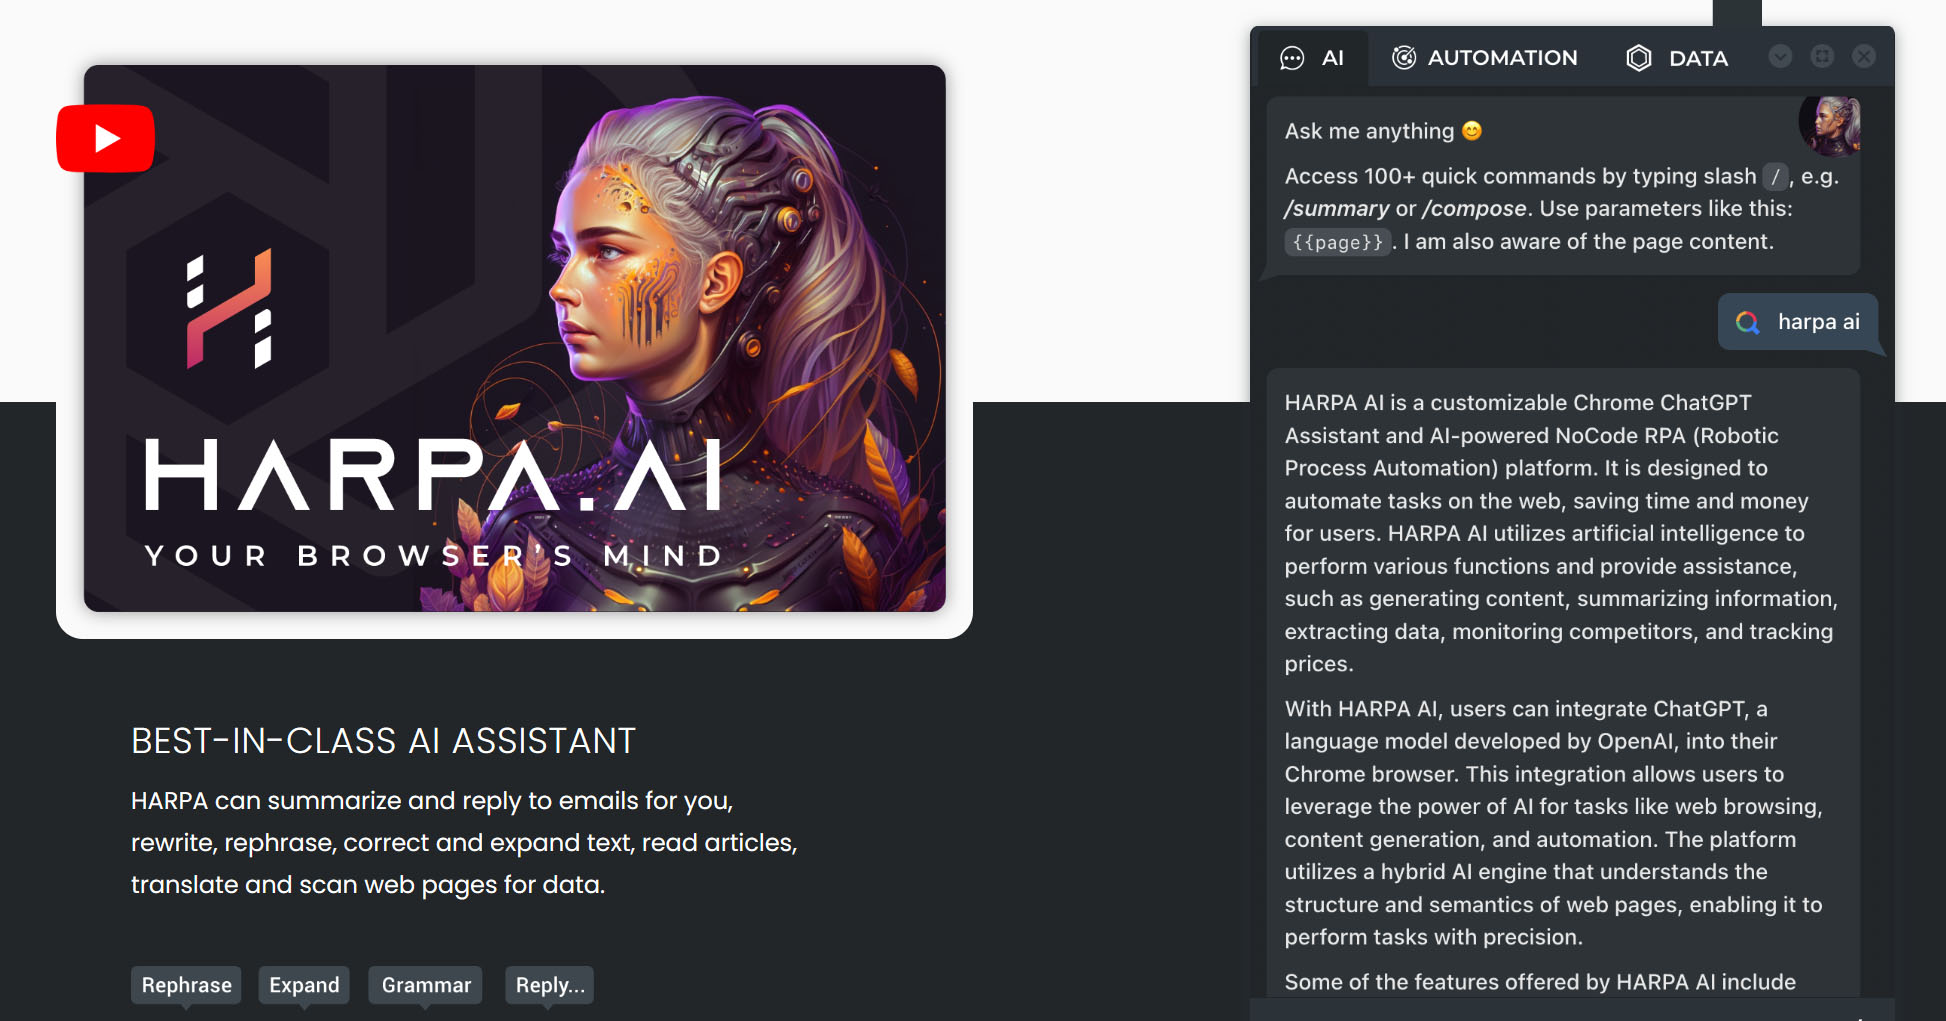The height and width of the screenshot is (1021, 1946).
Task: Click the Data hexagon icon
Action: [1638, 58]
